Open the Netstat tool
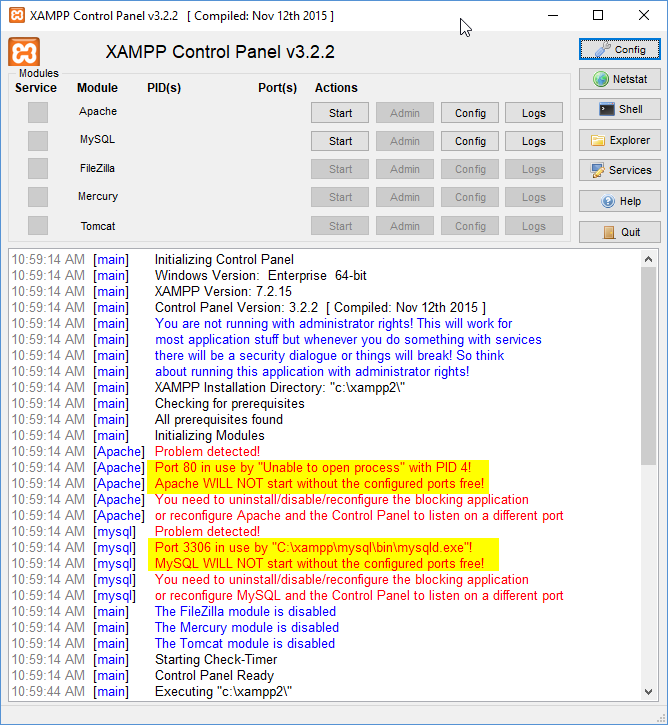The height and width of the screenshot is (725, 668). point(619,79)
